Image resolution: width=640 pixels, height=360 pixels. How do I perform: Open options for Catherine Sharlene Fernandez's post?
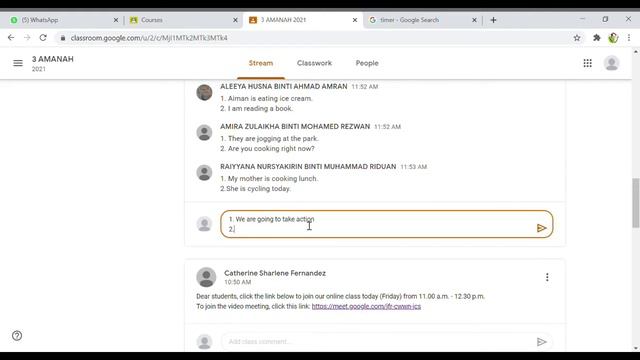[x=547, y=277]
